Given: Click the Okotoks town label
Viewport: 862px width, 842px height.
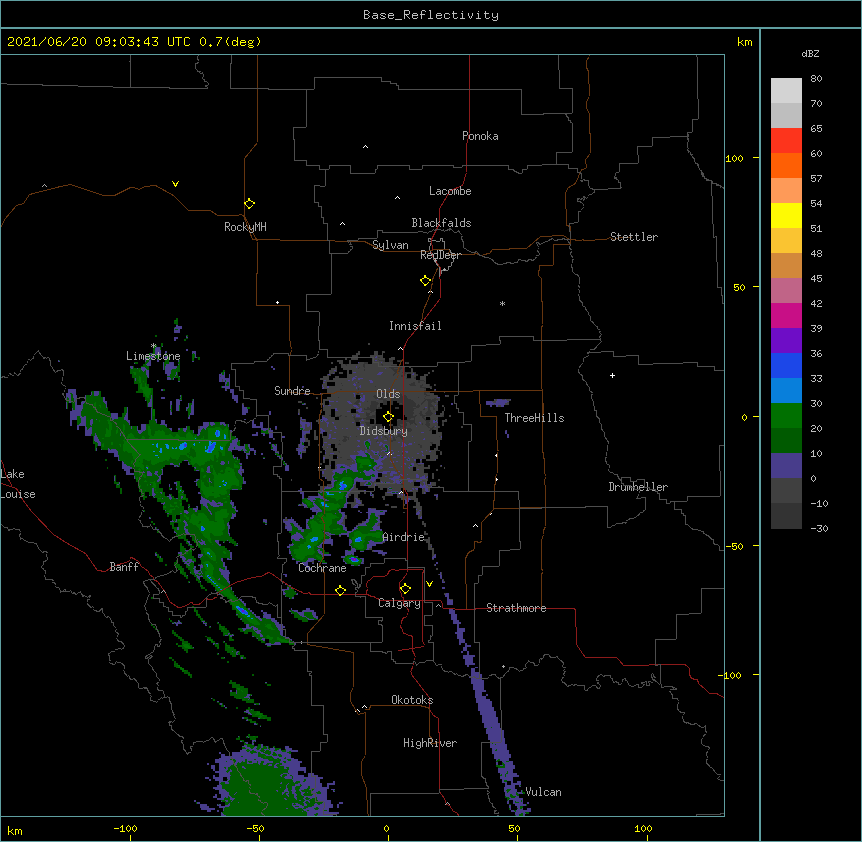Looking at the screenshot, I should pyautogui.click(x=412, y=700).
